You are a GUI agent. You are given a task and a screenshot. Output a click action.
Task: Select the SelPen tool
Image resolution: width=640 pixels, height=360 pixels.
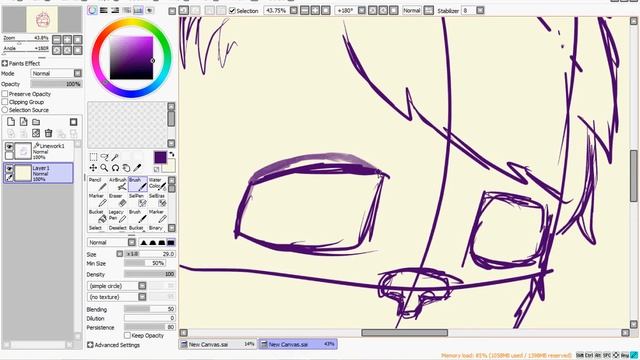coord(138,200)
